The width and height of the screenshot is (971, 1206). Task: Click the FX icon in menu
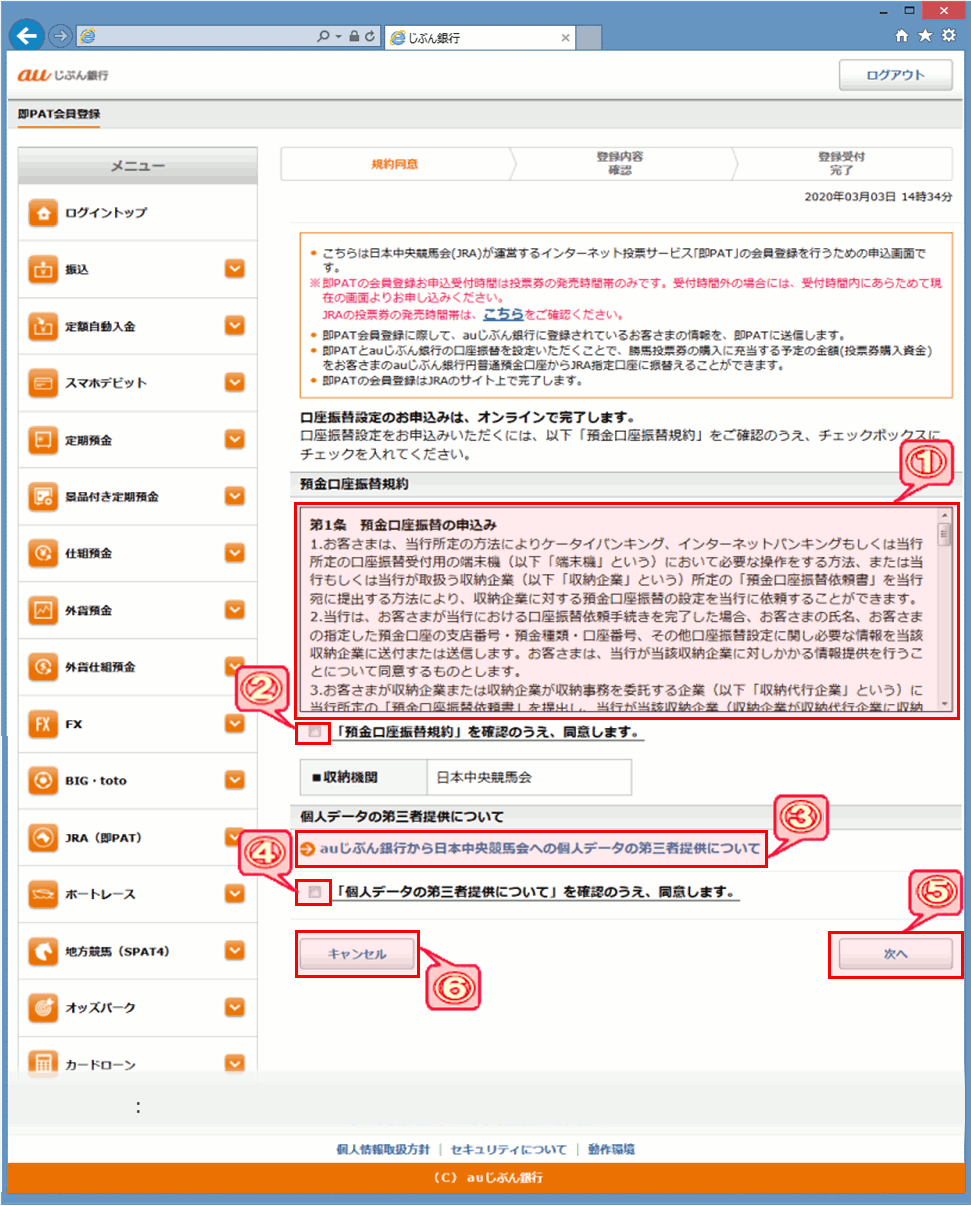coord(42,723)
